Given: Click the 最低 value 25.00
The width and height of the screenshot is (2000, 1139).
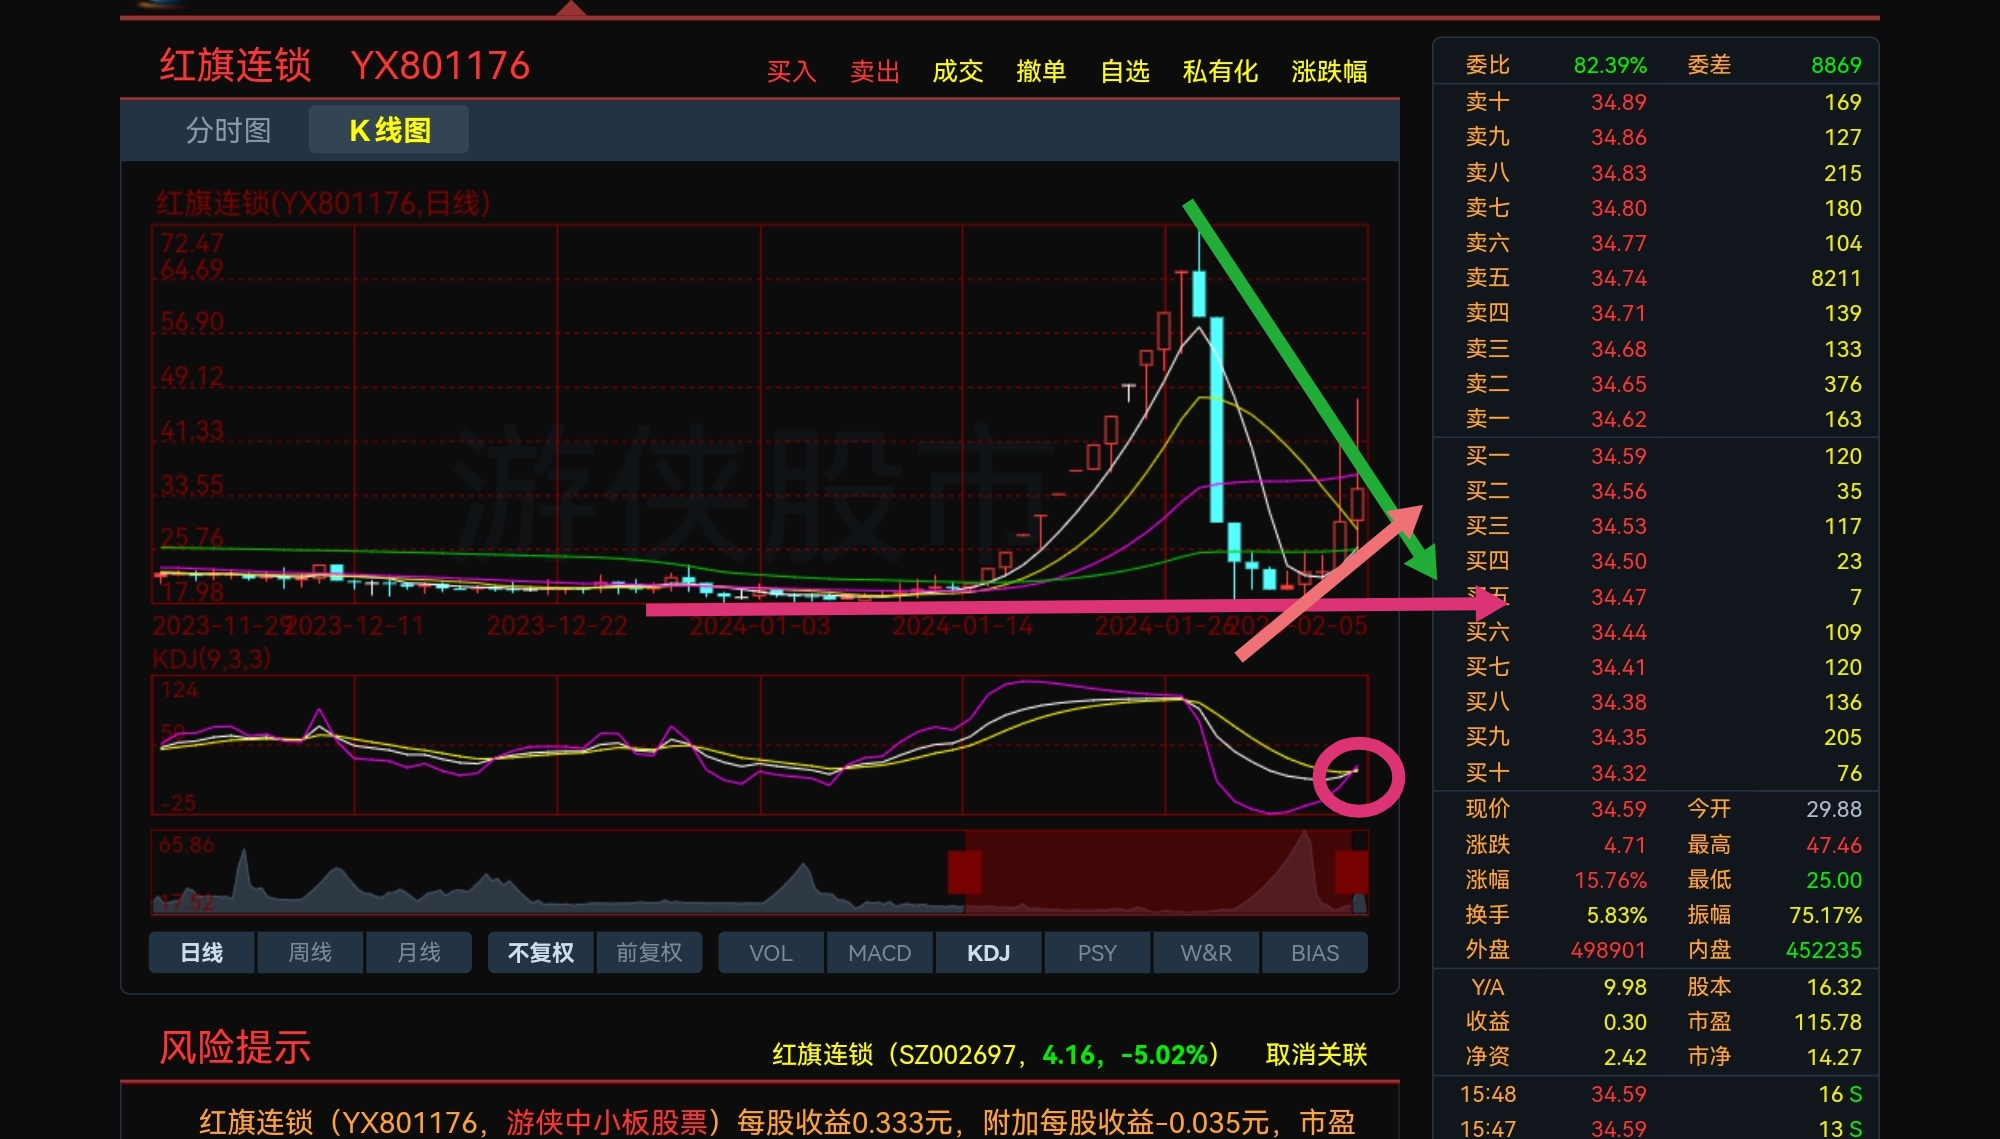Looking at the screenshot, I should (1834, 880).
